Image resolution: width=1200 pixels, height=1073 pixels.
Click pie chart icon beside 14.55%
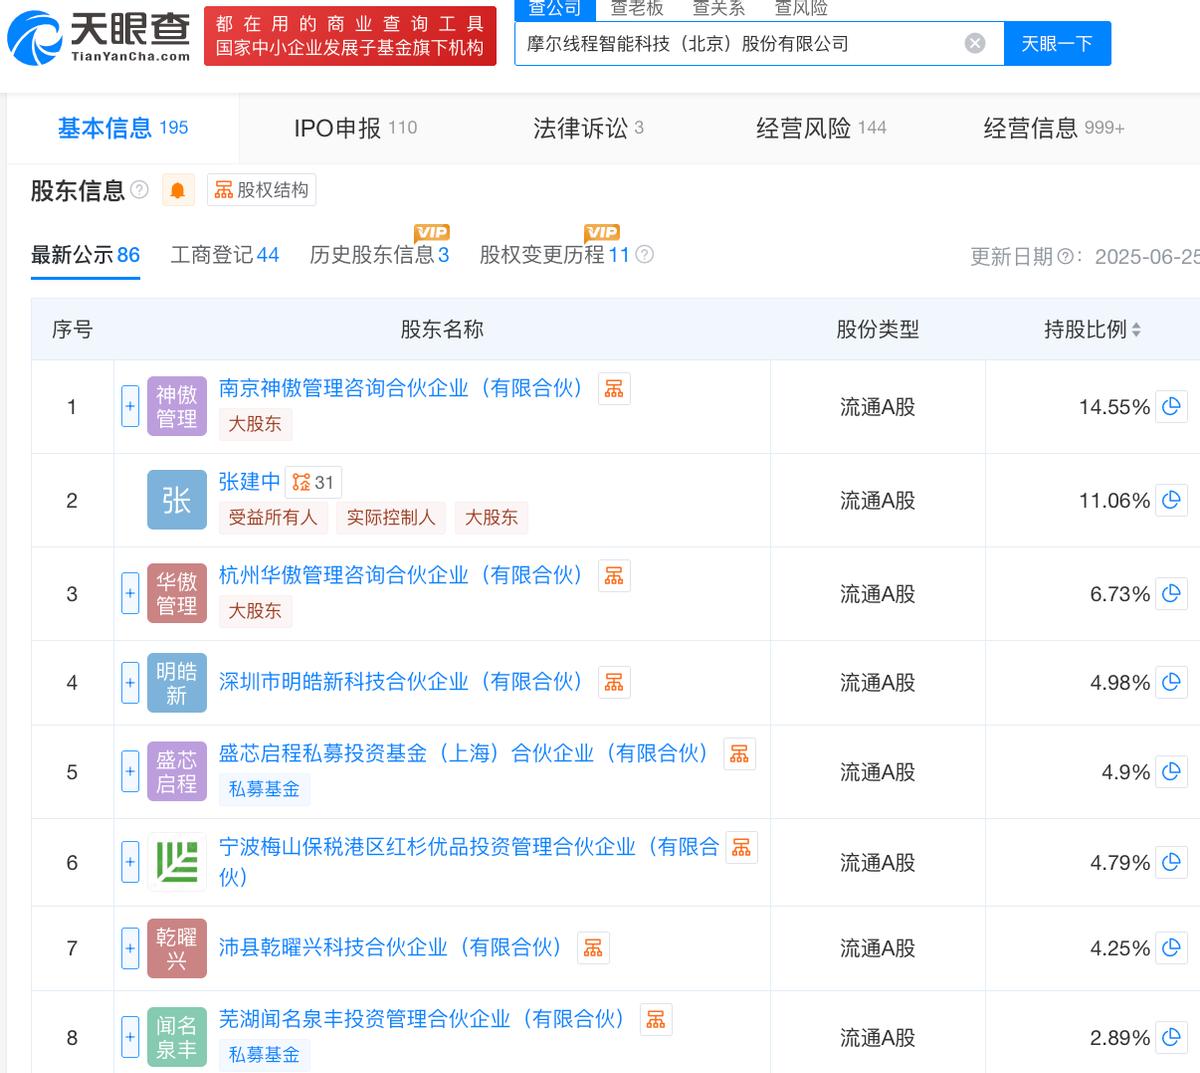pyautogui.click(x=1171, y=407)
